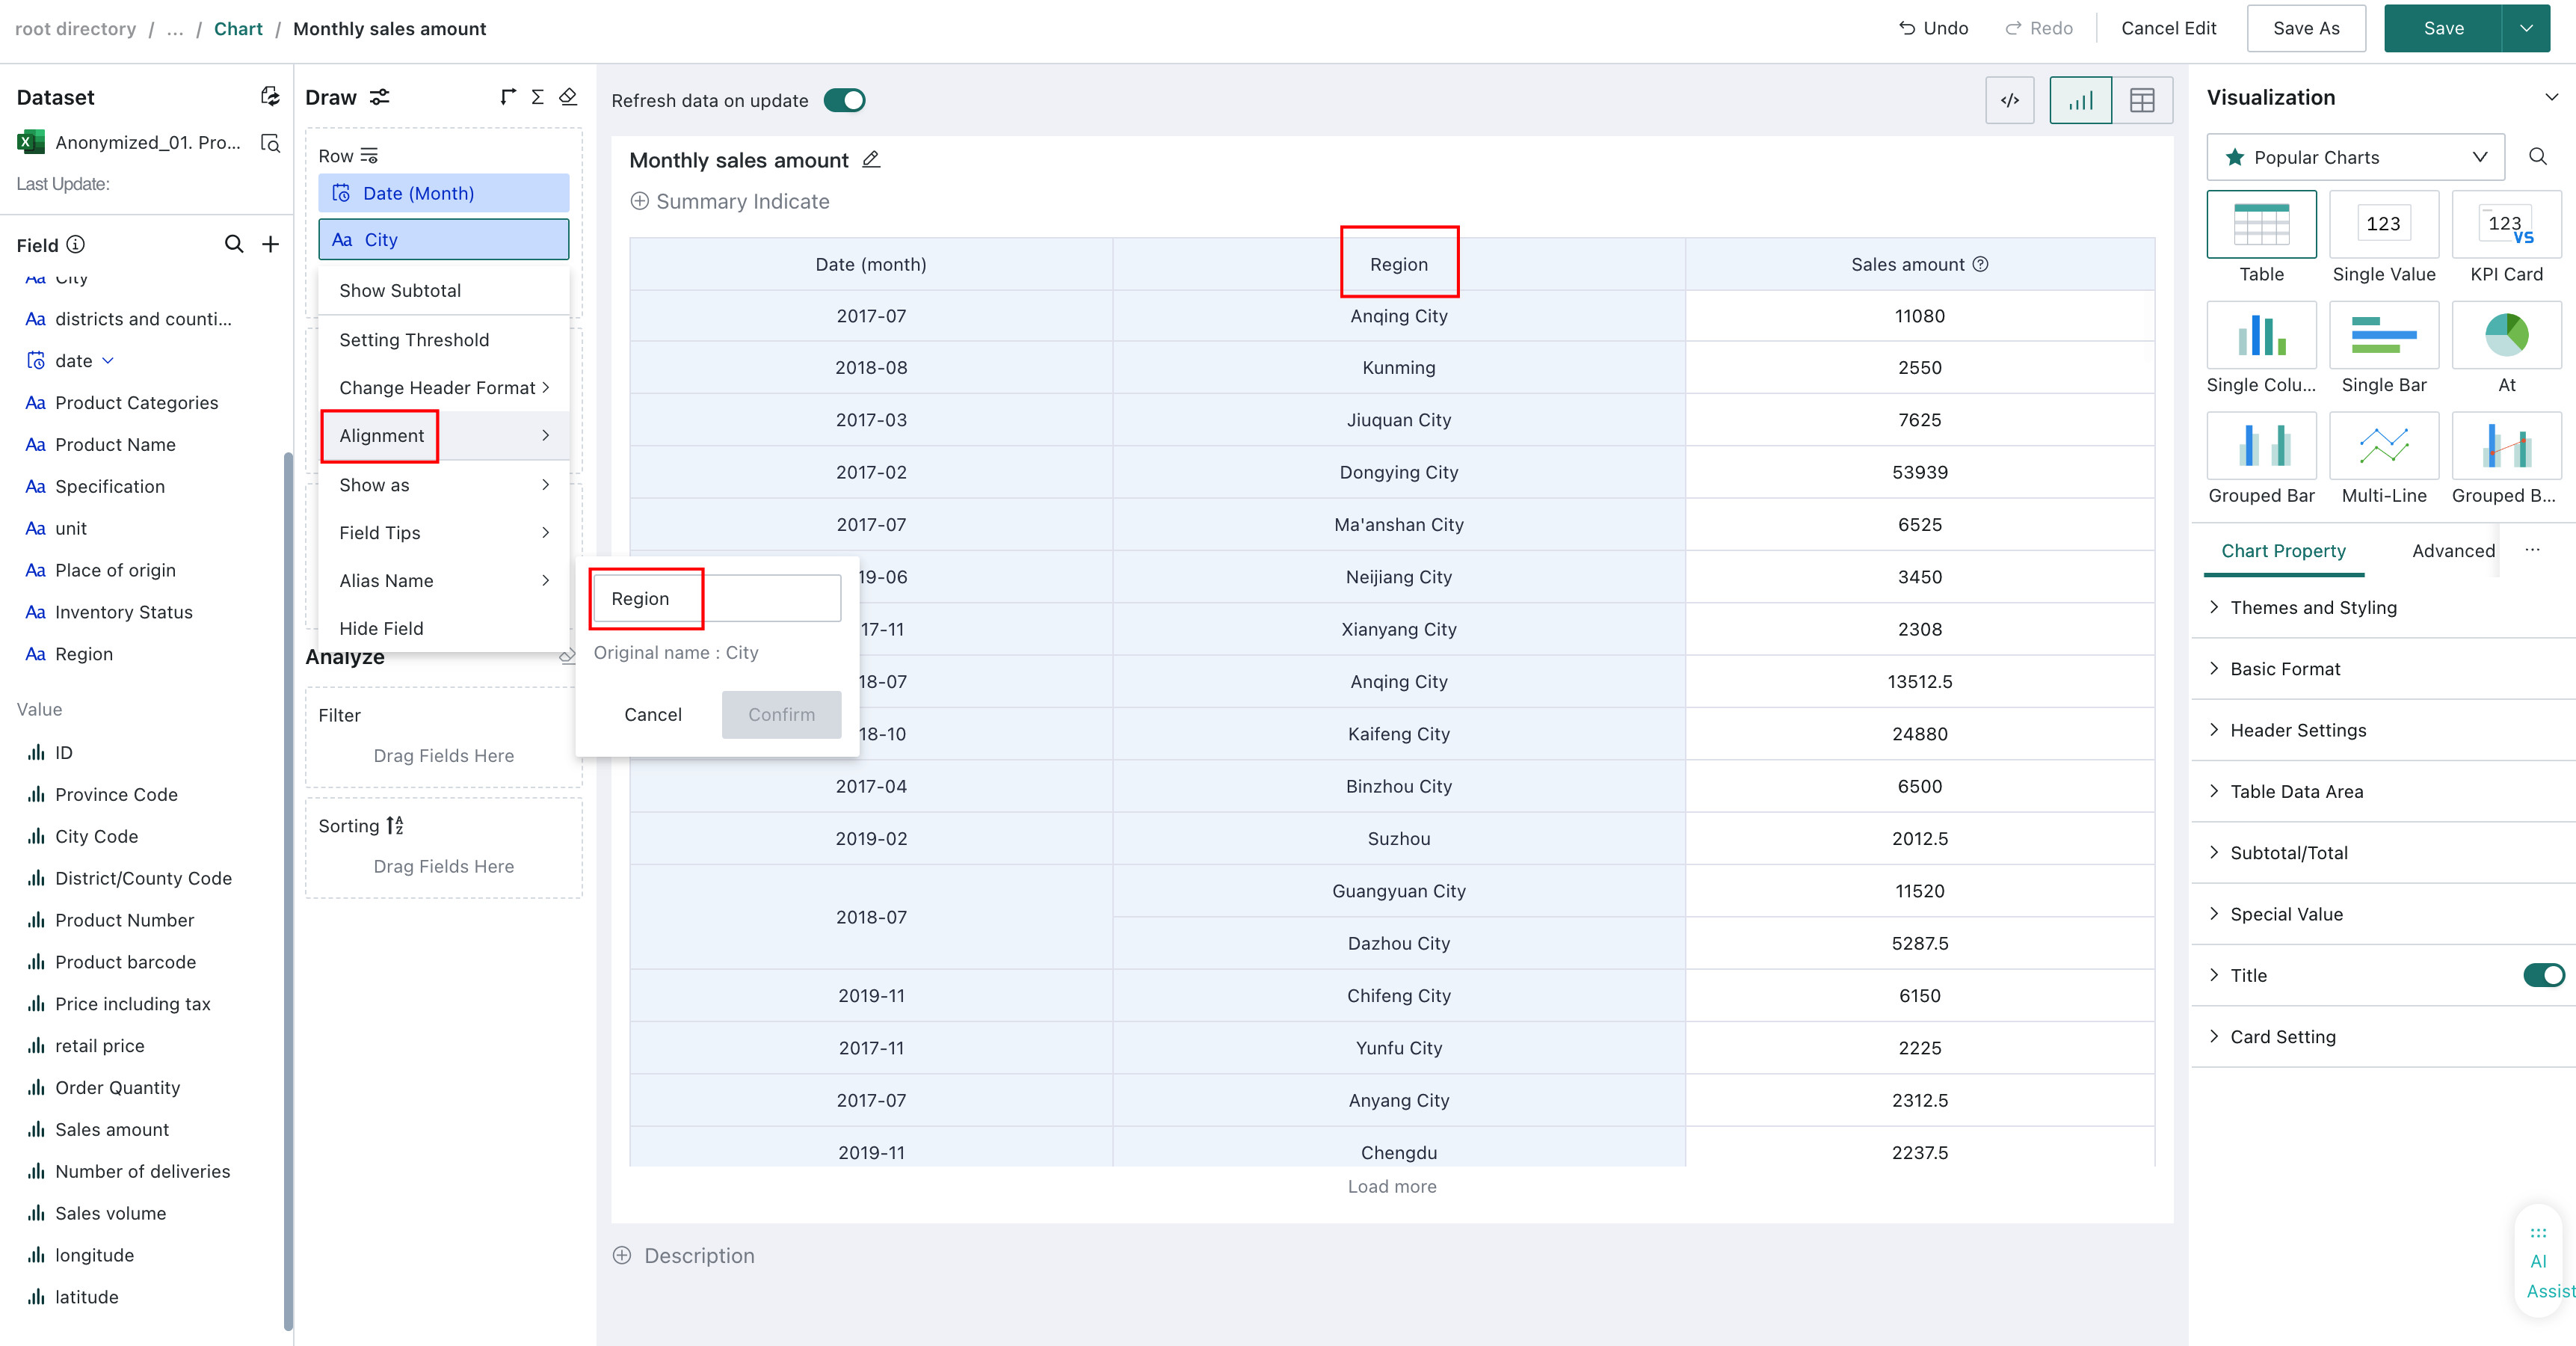Image resolution: width=2576 pixels, height=1346 pixels.
Task: Choose Setting Threshold menu item
Action: [443, 340]
